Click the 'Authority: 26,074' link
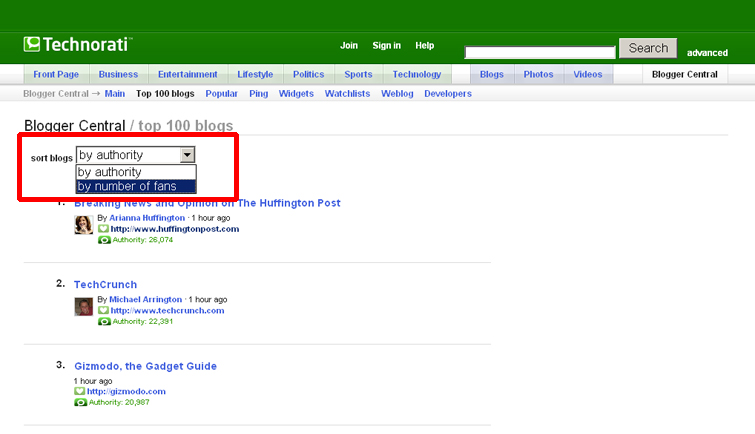 (x=143, y=240)
